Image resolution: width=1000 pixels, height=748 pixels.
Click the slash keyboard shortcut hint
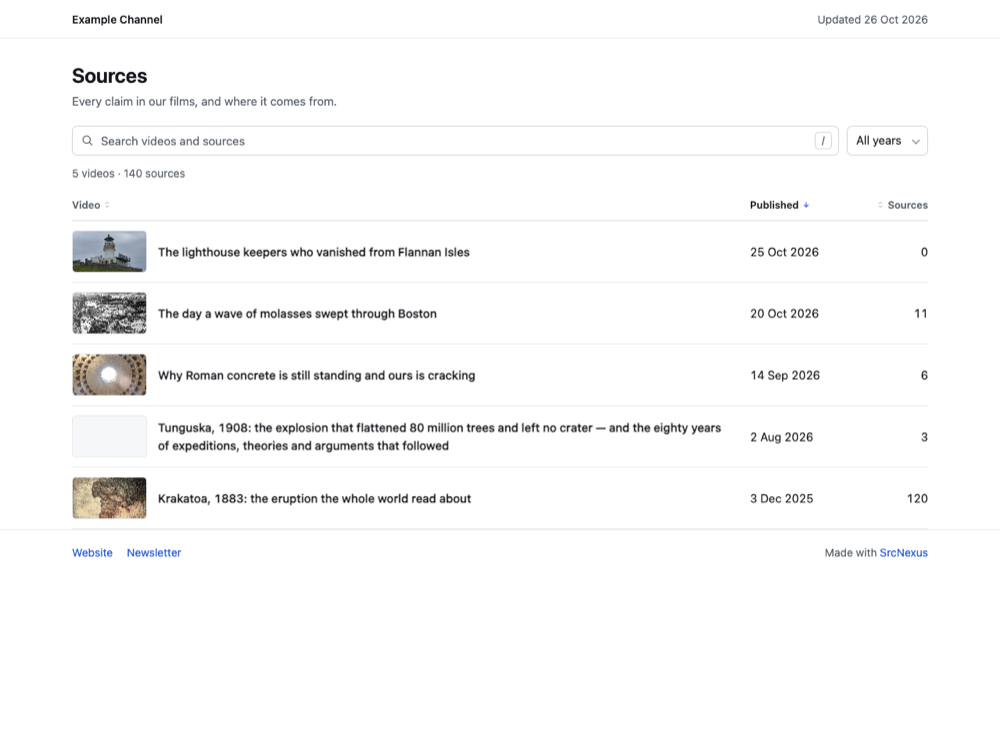pos(823,141)
